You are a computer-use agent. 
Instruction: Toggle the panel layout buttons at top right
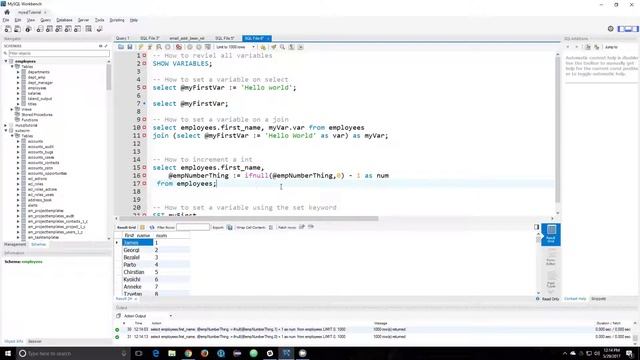628,29
